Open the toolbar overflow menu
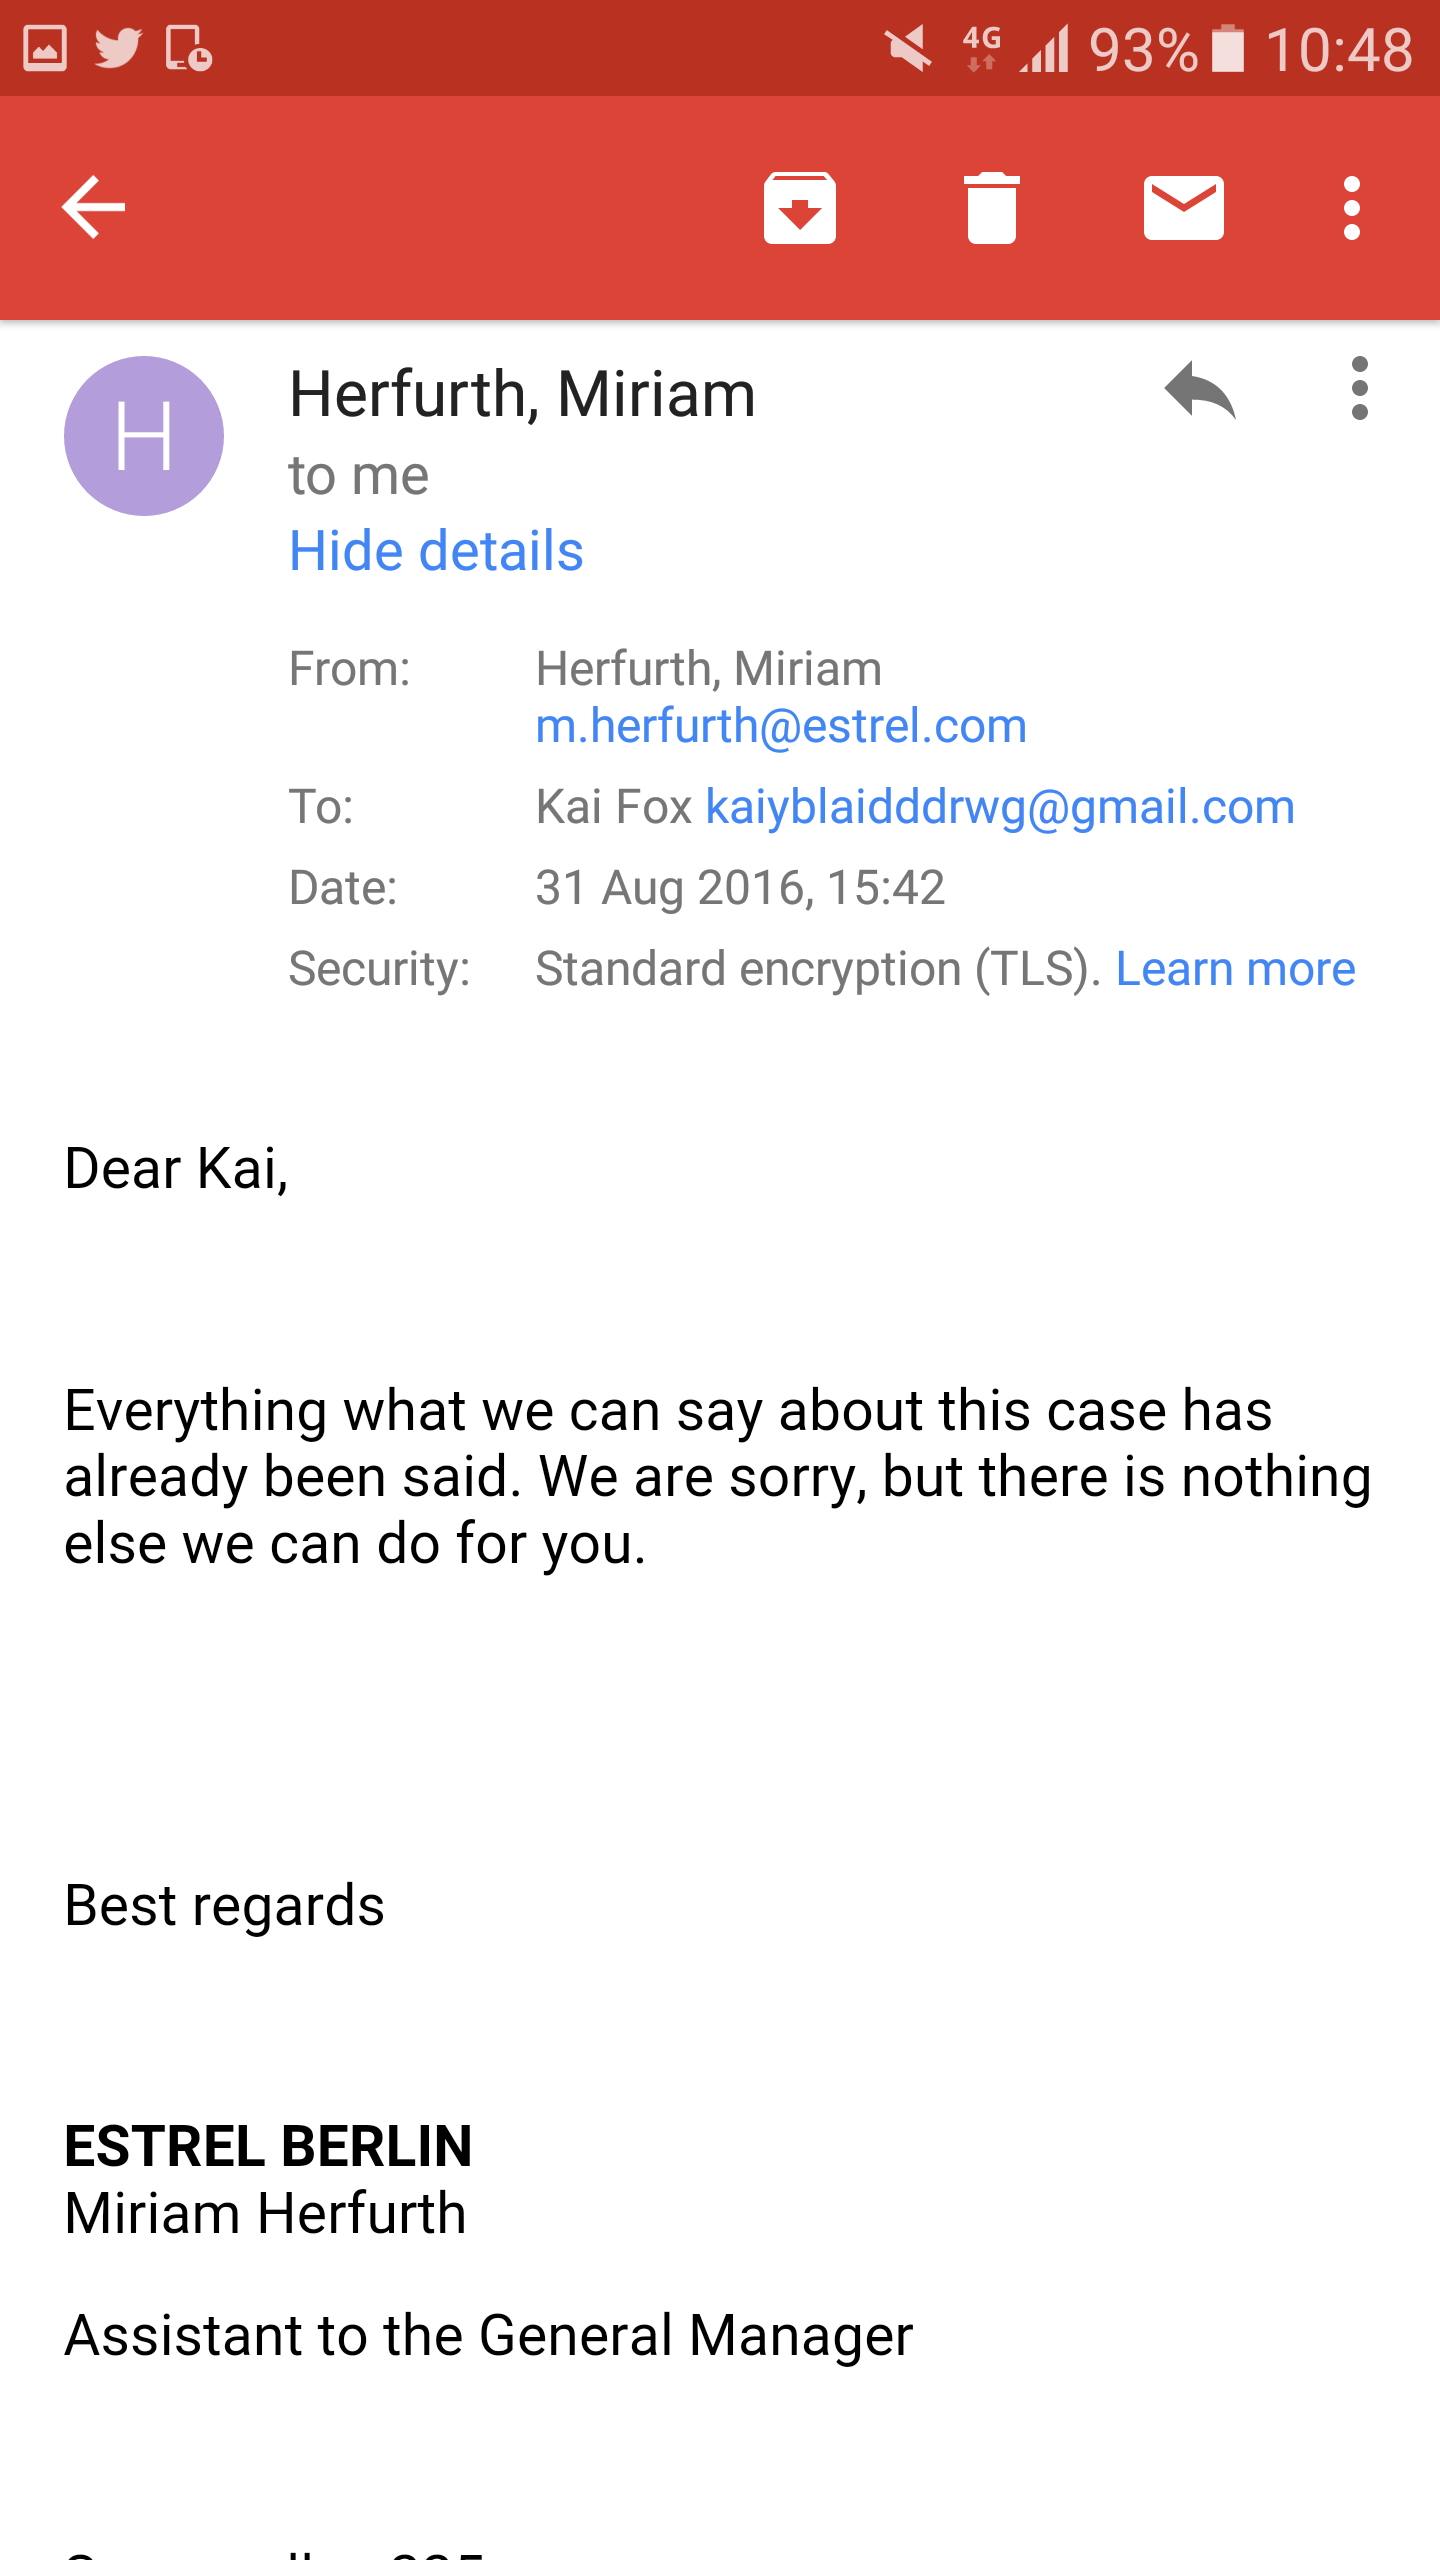1440x2560 pixels. [1351, 208]
